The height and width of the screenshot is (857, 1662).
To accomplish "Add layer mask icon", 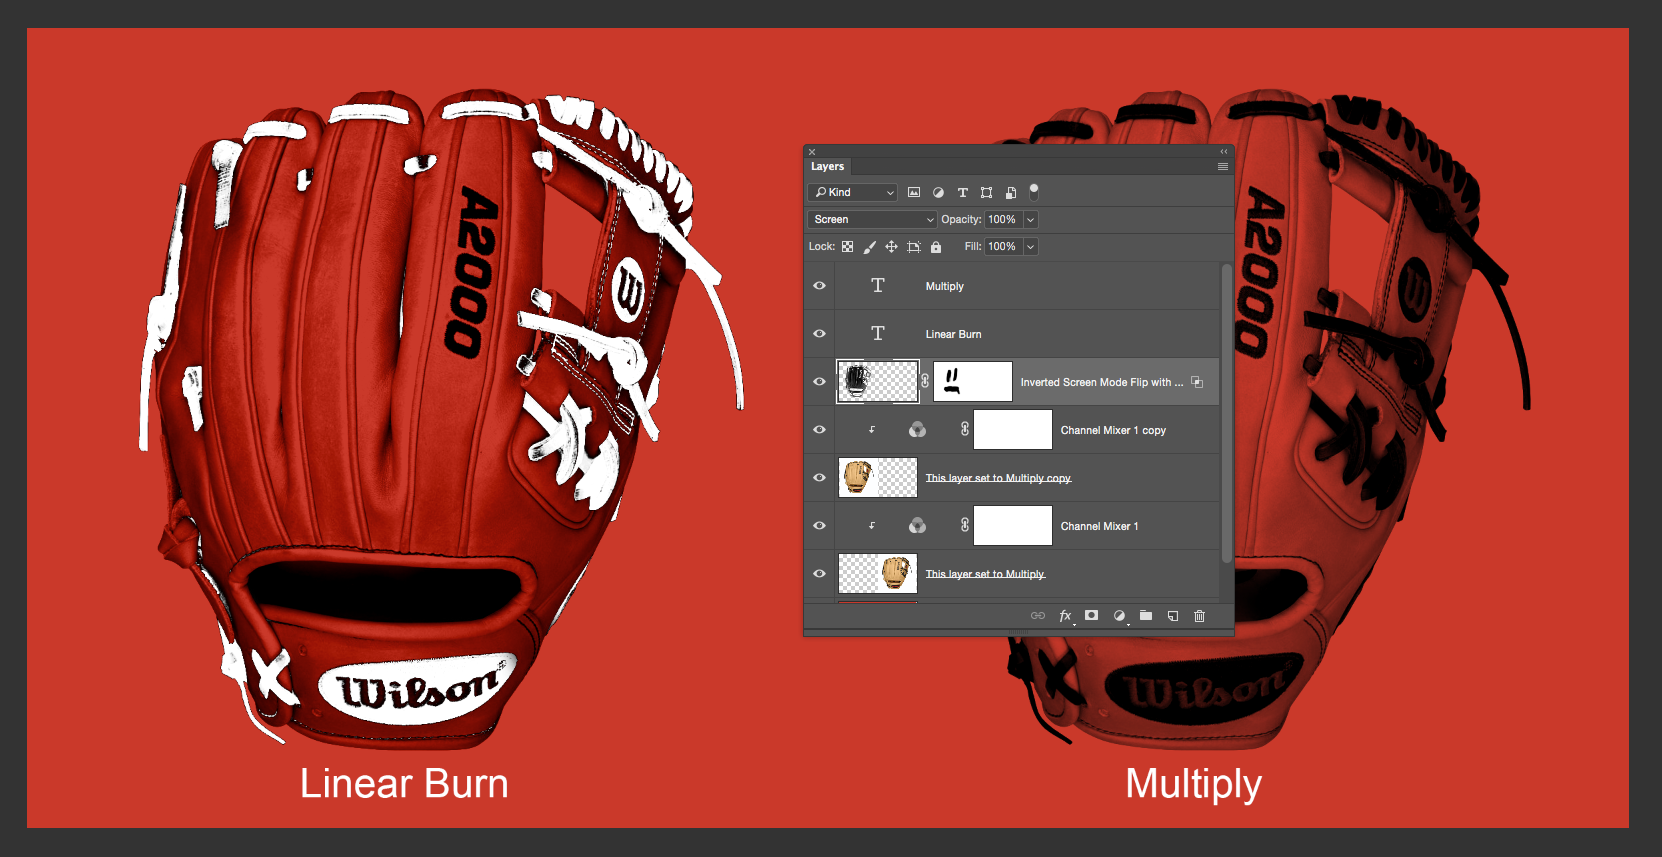I will 1092,616.
